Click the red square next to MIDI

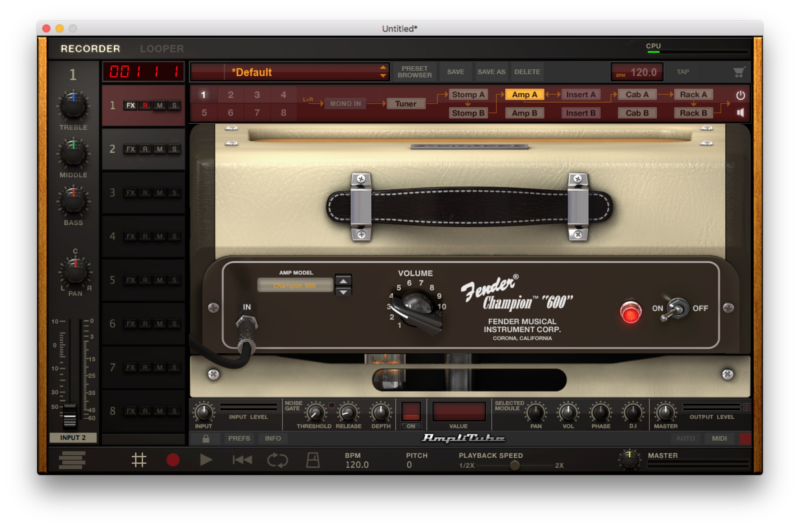745,439
